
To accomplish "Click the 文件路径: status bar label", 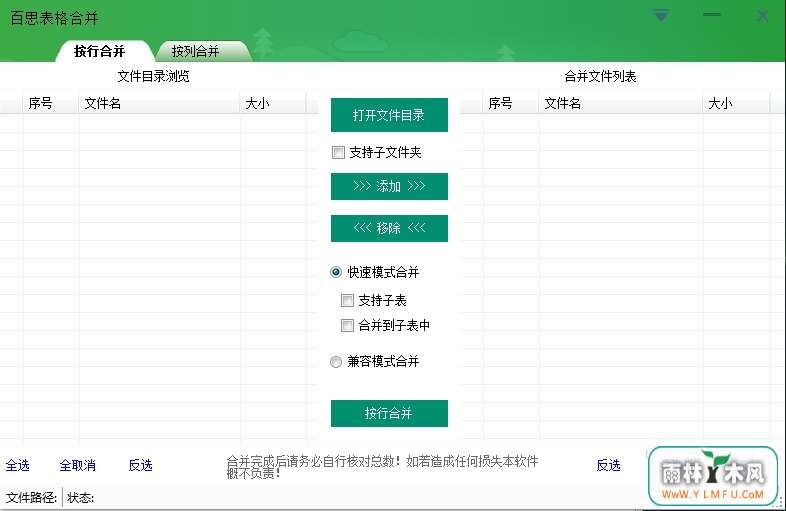I will tap(31, 497).
